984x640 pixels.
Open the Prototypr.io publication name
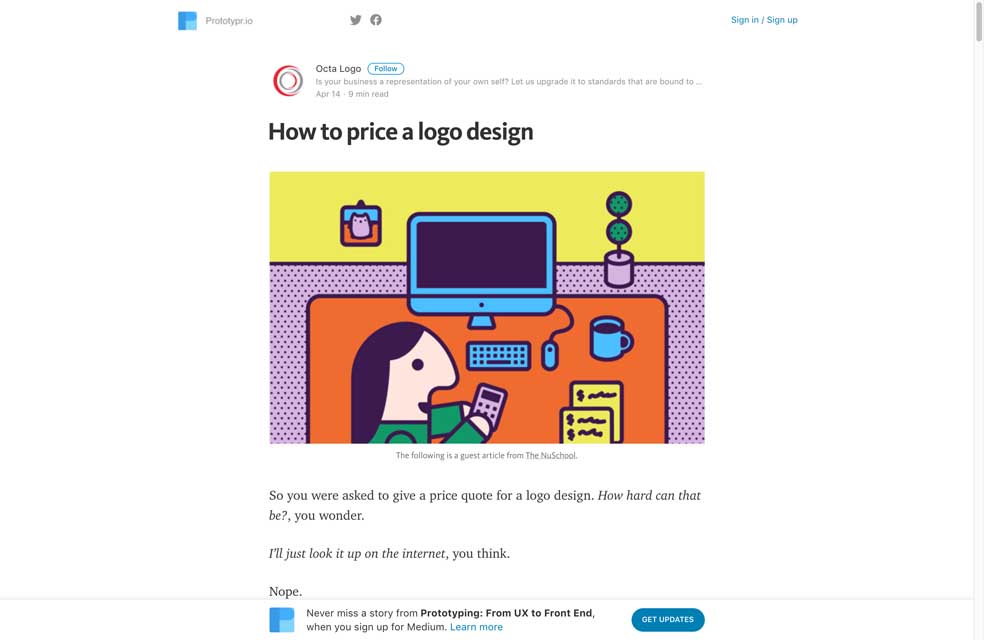point(229,21)
